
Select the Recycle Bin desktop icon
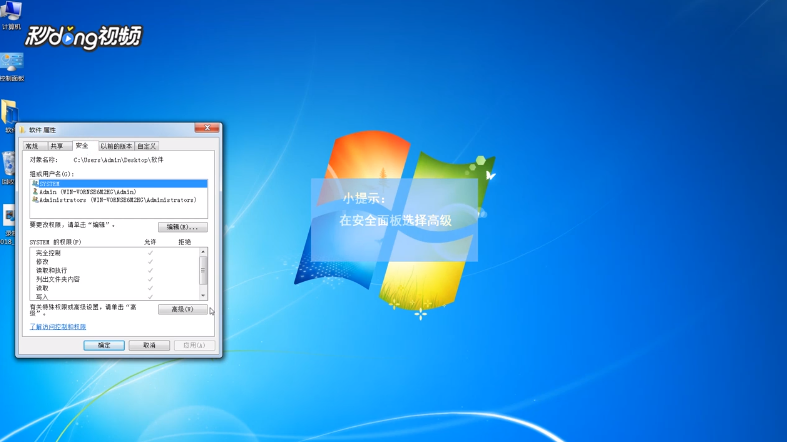8,168
